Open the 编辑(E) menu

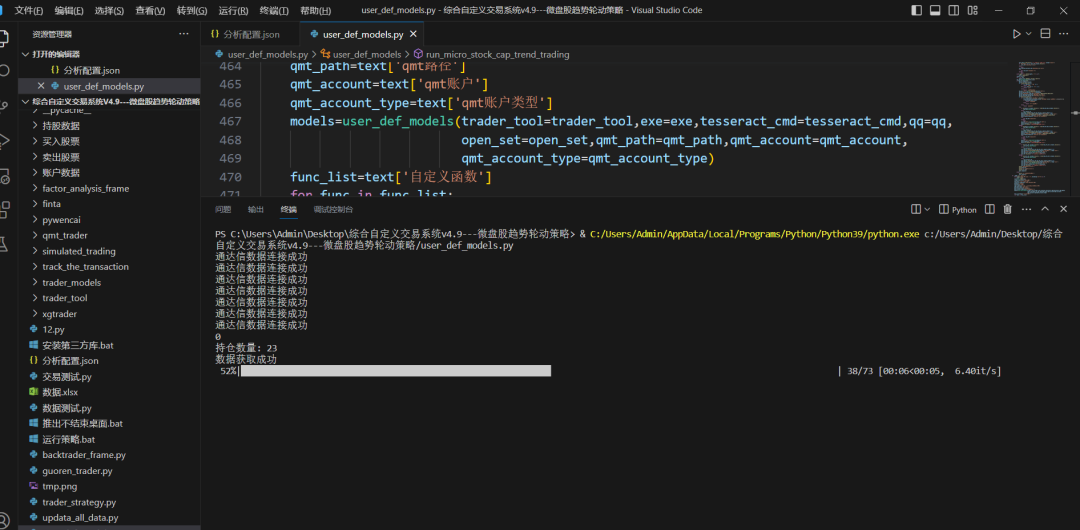click(69, 11)
